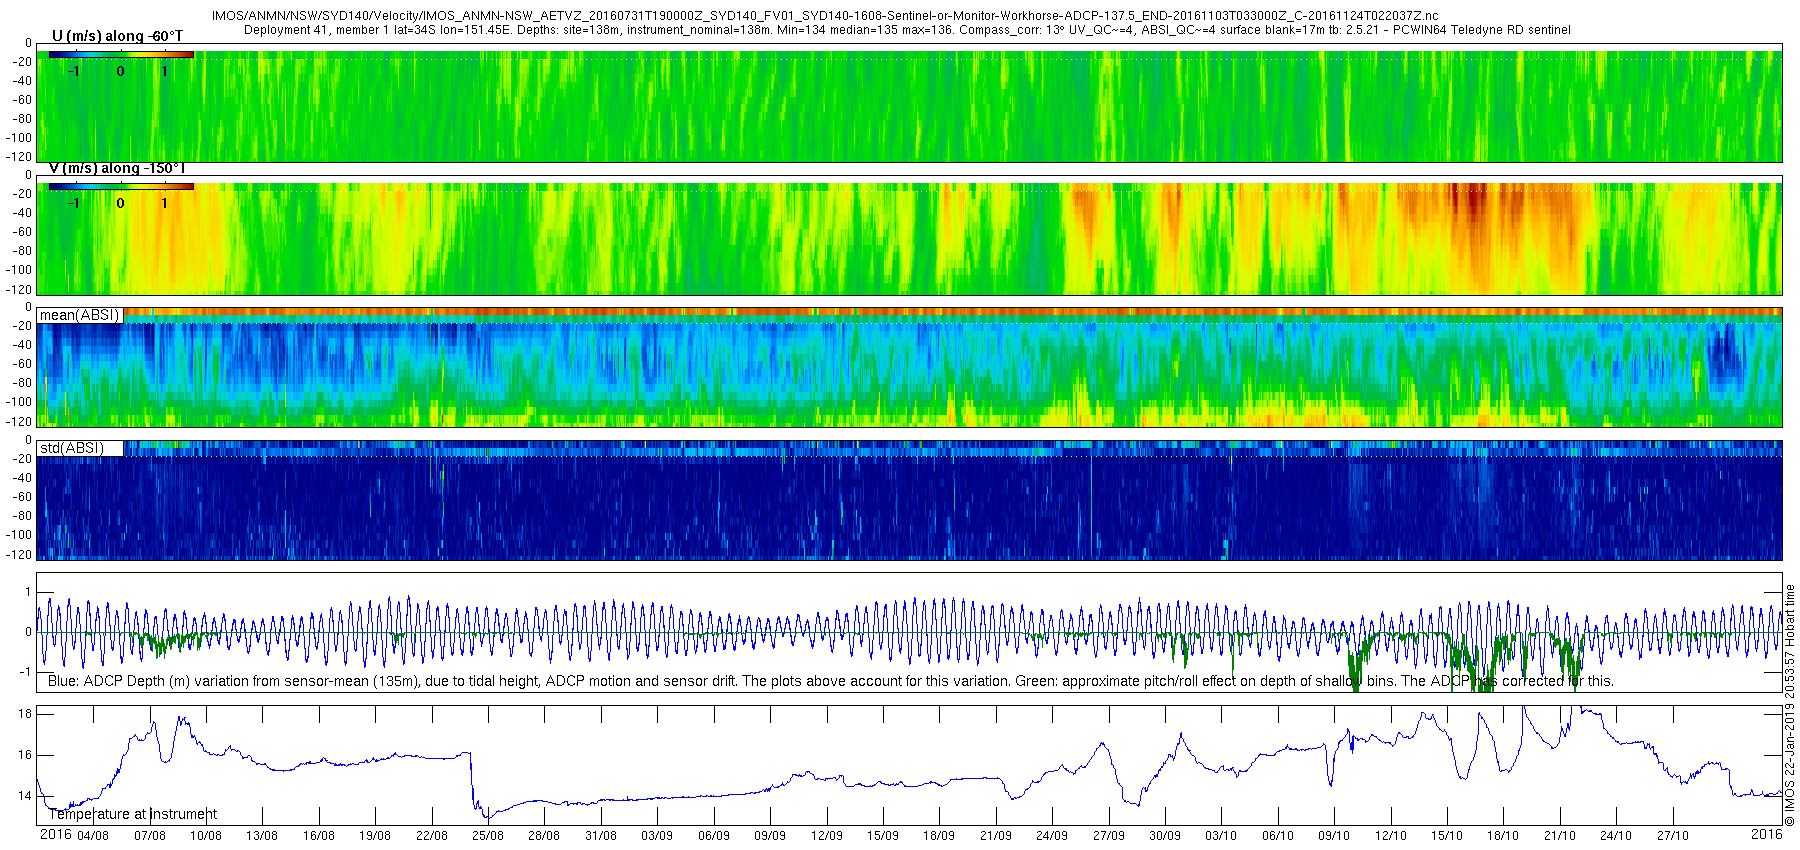Click the 18 temperature axis tick label
This screenshot has height=850, width=1800.
(25, 714)
